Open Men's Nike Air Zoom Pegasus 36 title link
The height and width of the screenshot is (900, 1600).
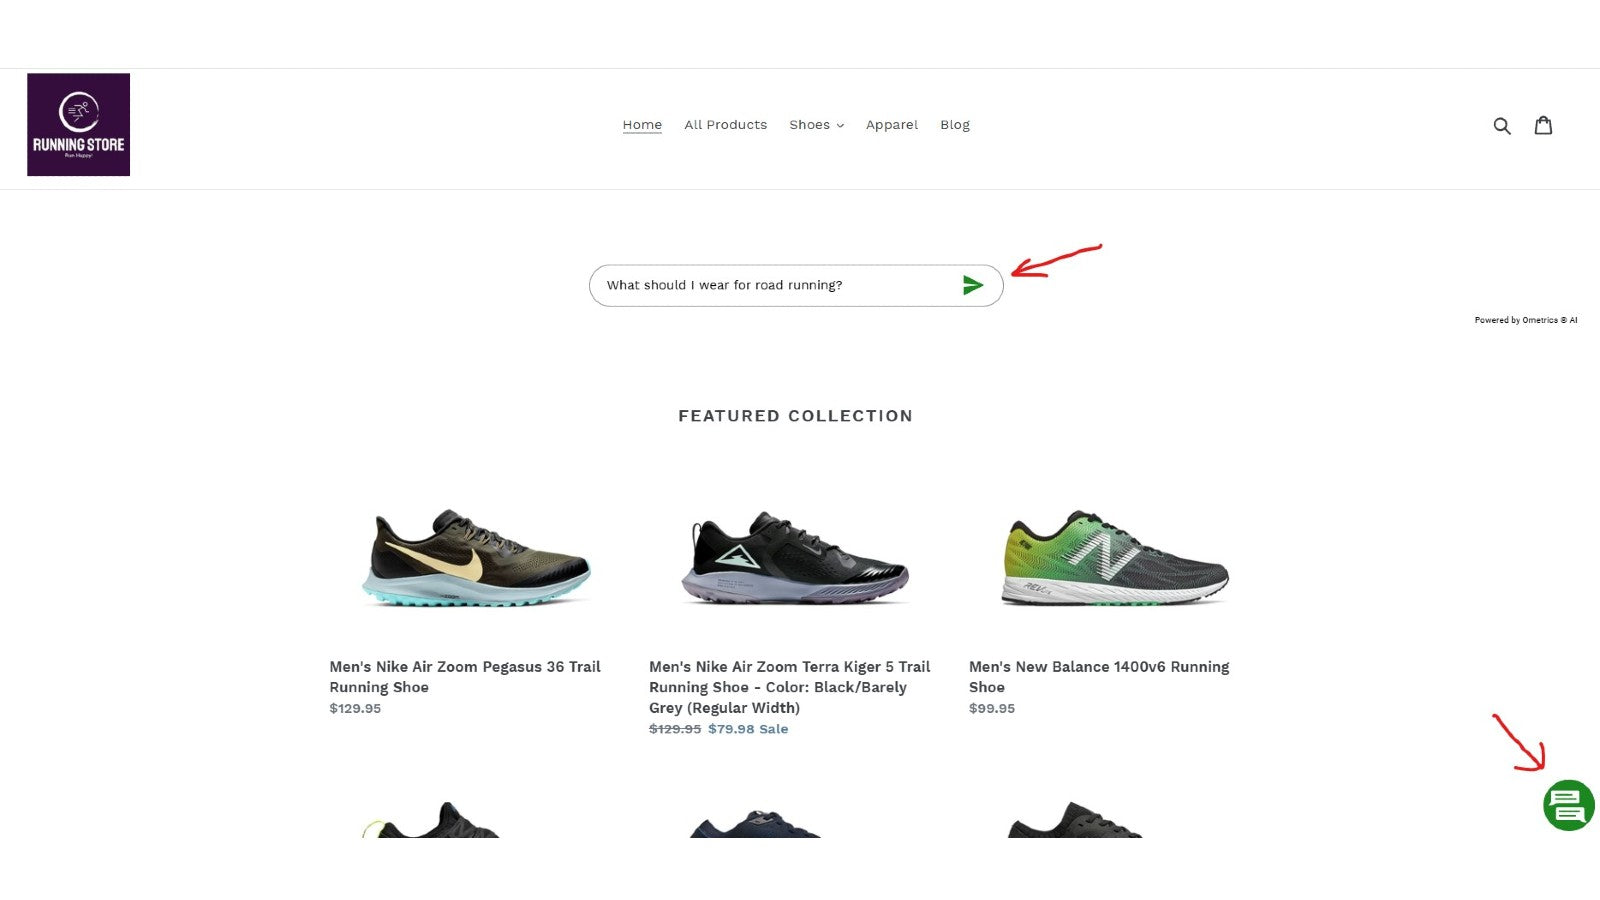(465, 677)
